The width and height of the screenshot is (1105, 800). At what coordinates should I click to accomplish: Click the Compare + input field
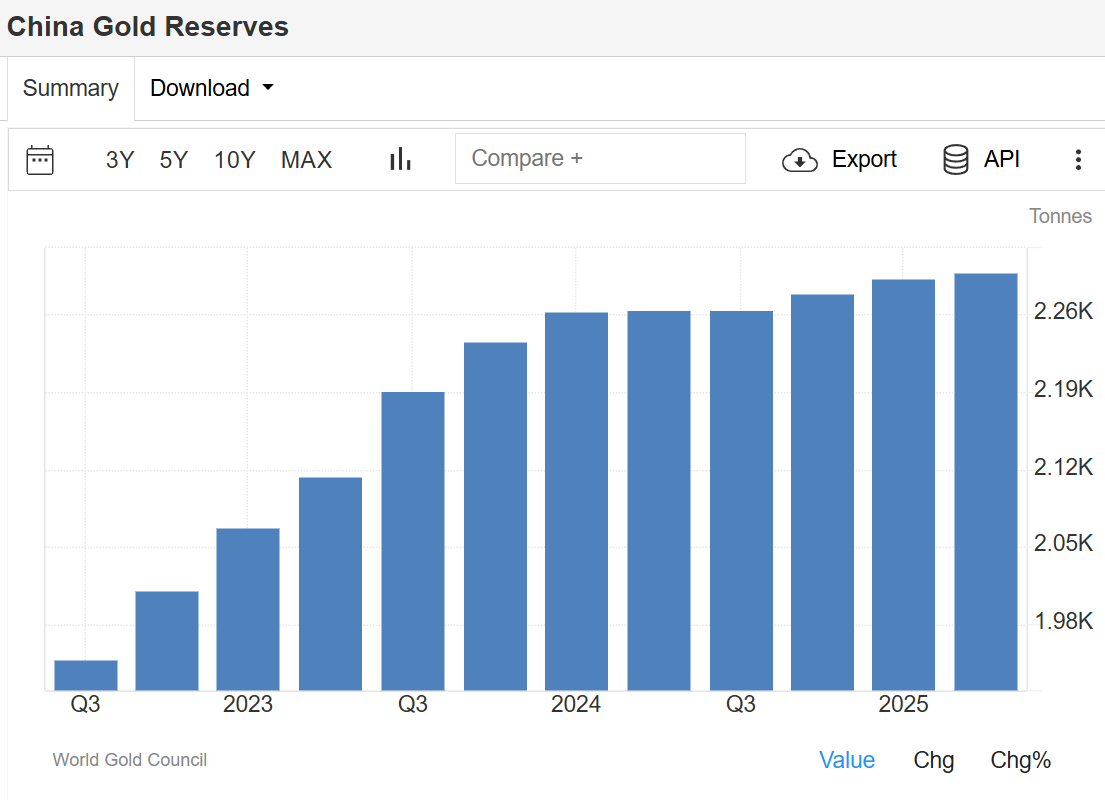coord(600,159)
